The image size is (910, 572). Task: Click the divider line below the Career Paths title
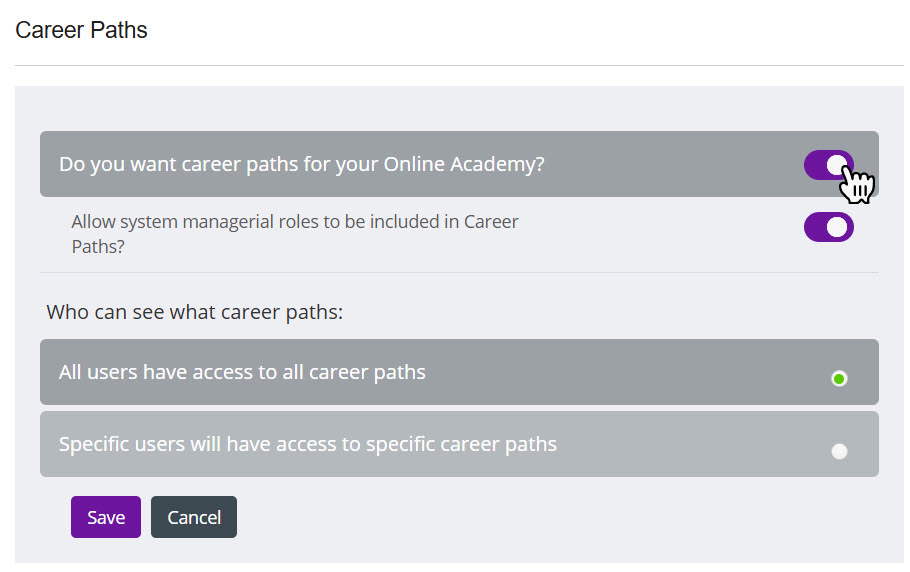[x=459, y=66]
